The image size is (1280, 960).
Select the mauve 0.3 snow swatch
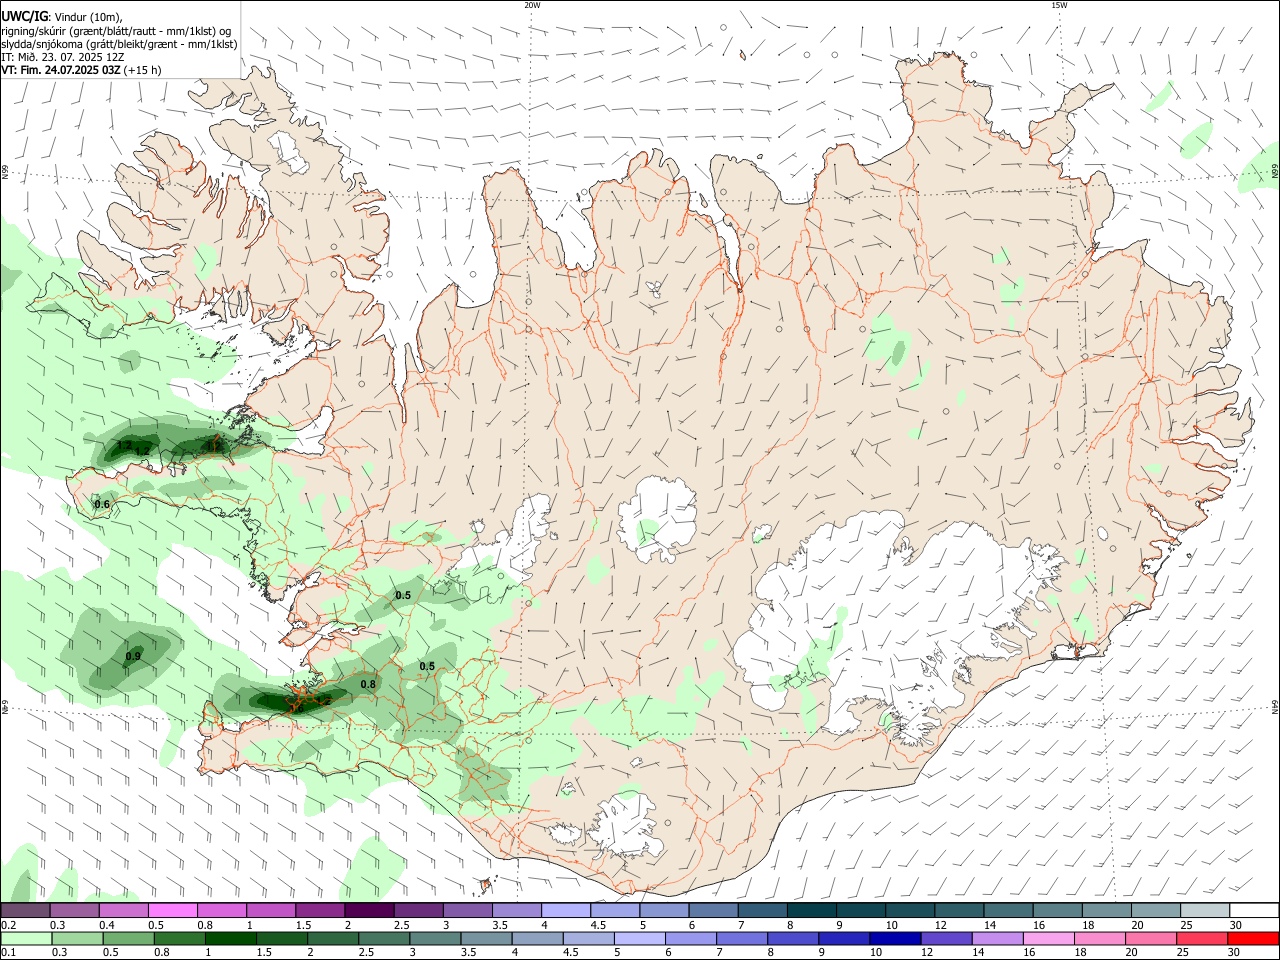pyautogui.click(x=75, y=910)
